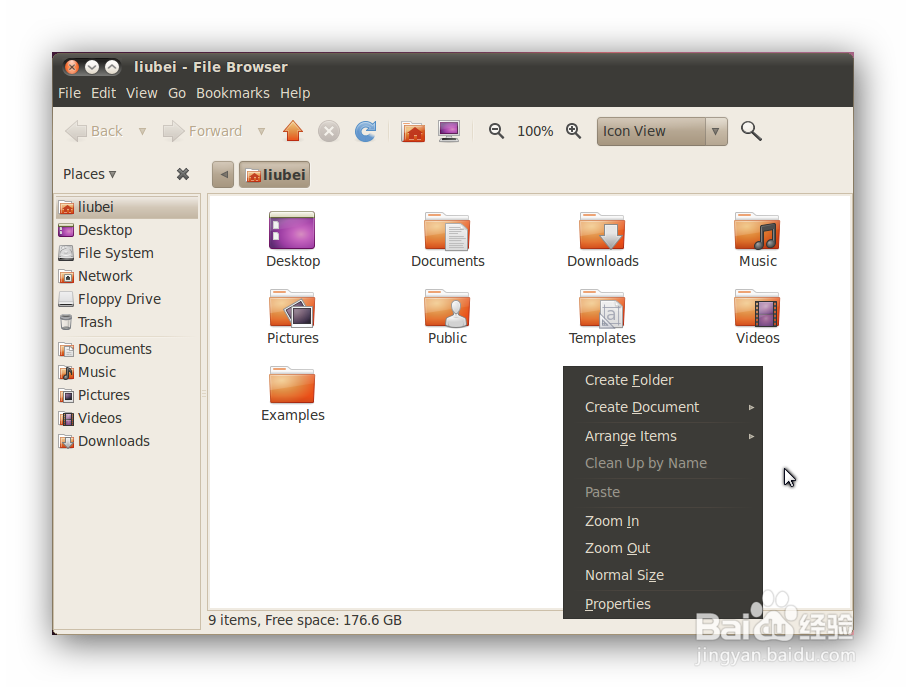
Task: Click the 100% zoom level label
Action: click(535, 132)
